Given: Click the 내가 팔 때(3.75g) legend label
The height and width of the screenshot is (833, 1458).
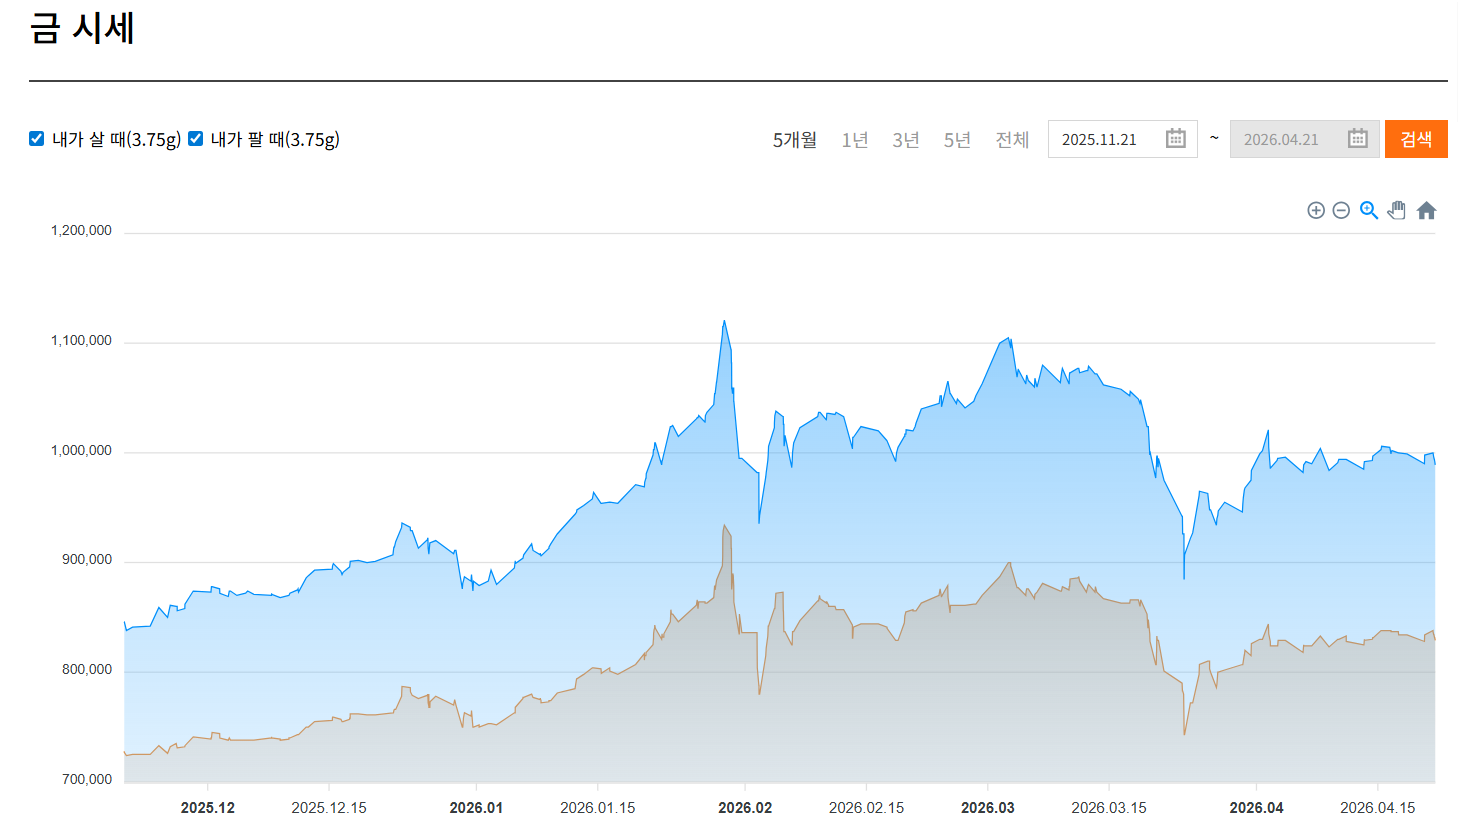Looking at the screenshot, I should 275,140.
